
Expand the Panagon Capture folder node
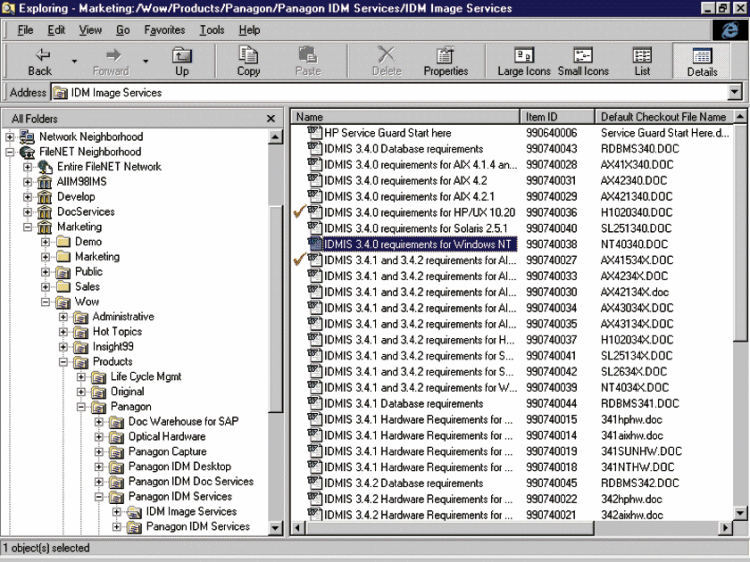(99, 452)
